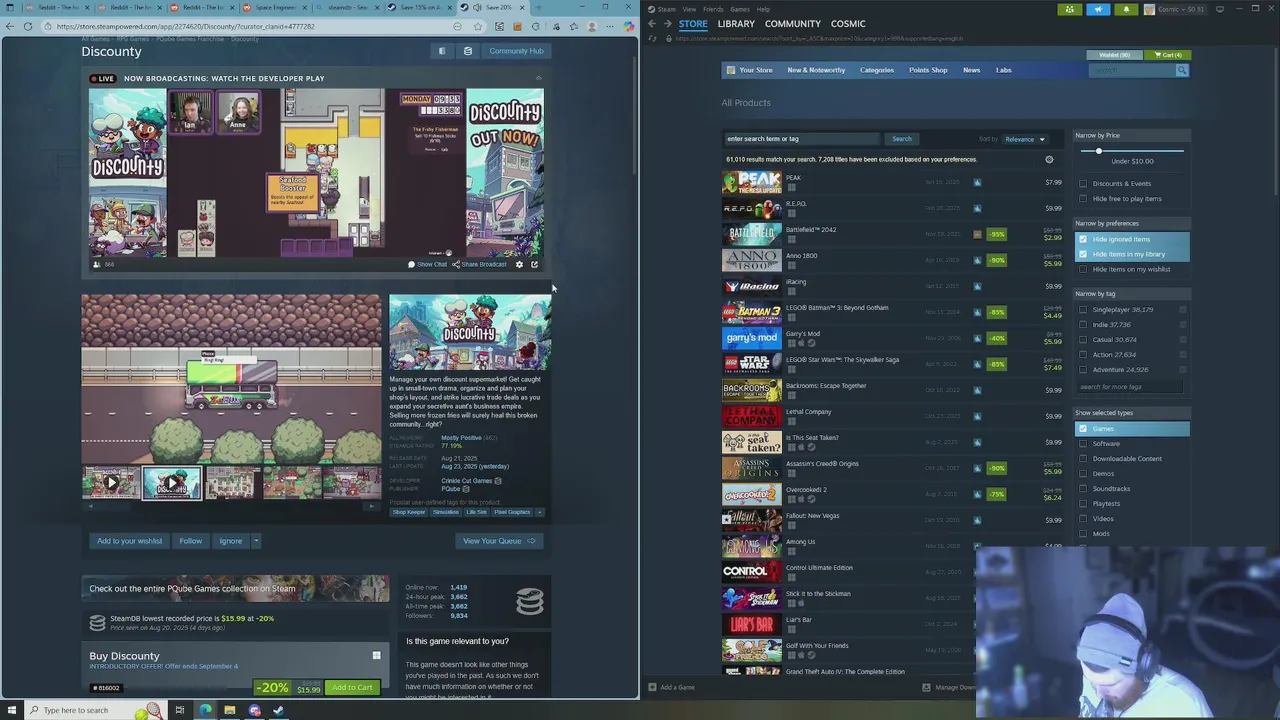This screenshot has width=1280, height=720.
Task: Open search preferences gear icon
Action: (1049, 159)
